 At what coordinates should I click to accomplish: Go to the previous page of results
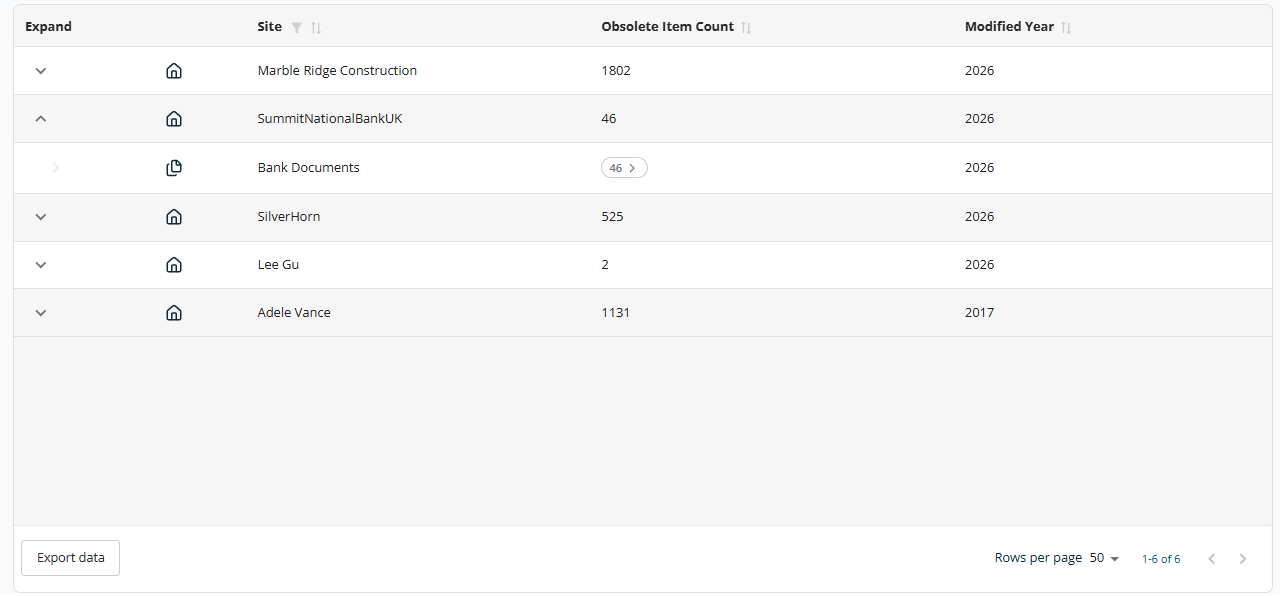(x=1212, y=559)
